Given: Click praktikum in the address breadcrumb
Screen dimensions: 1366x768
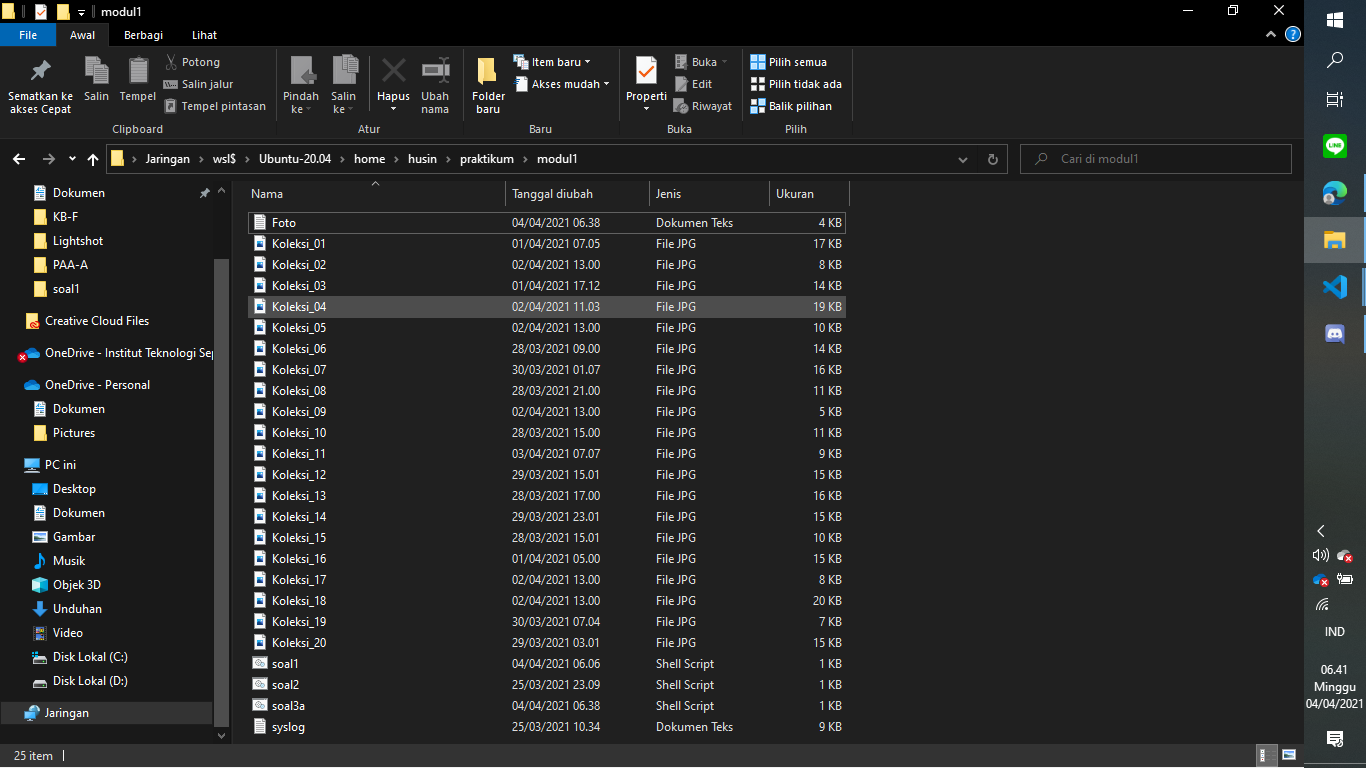Looking at the screenshot, I should (487, 159).
